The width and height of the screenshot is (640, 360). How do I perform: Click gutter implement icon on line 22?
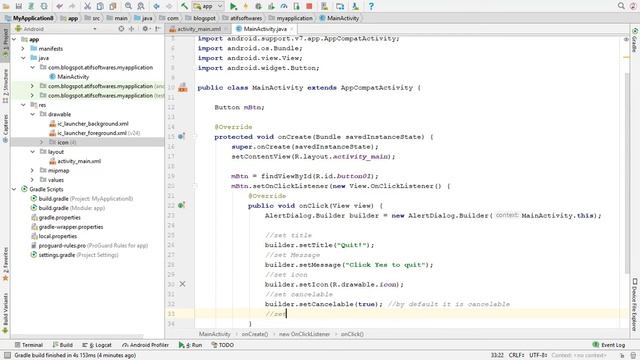181,205
